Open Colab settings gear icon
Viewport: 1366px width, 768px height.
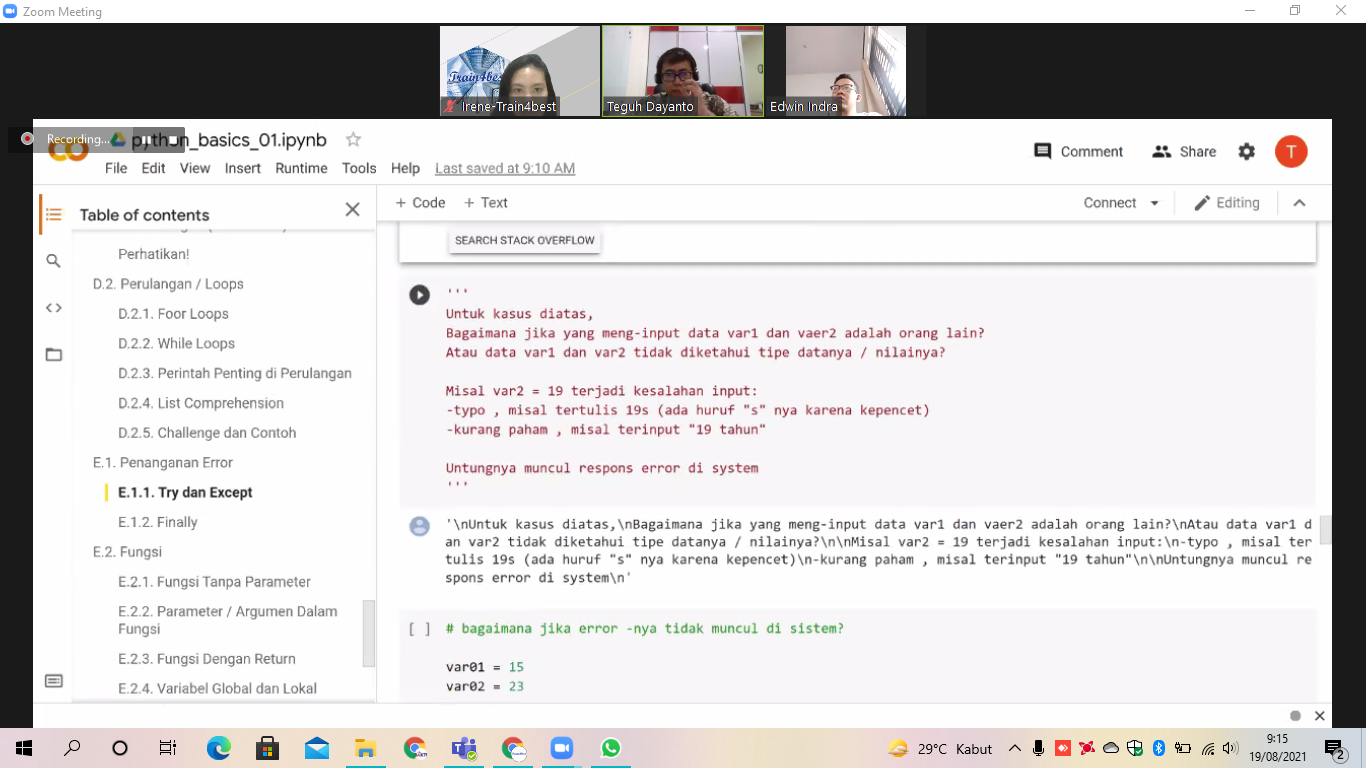click(1246, 152)
